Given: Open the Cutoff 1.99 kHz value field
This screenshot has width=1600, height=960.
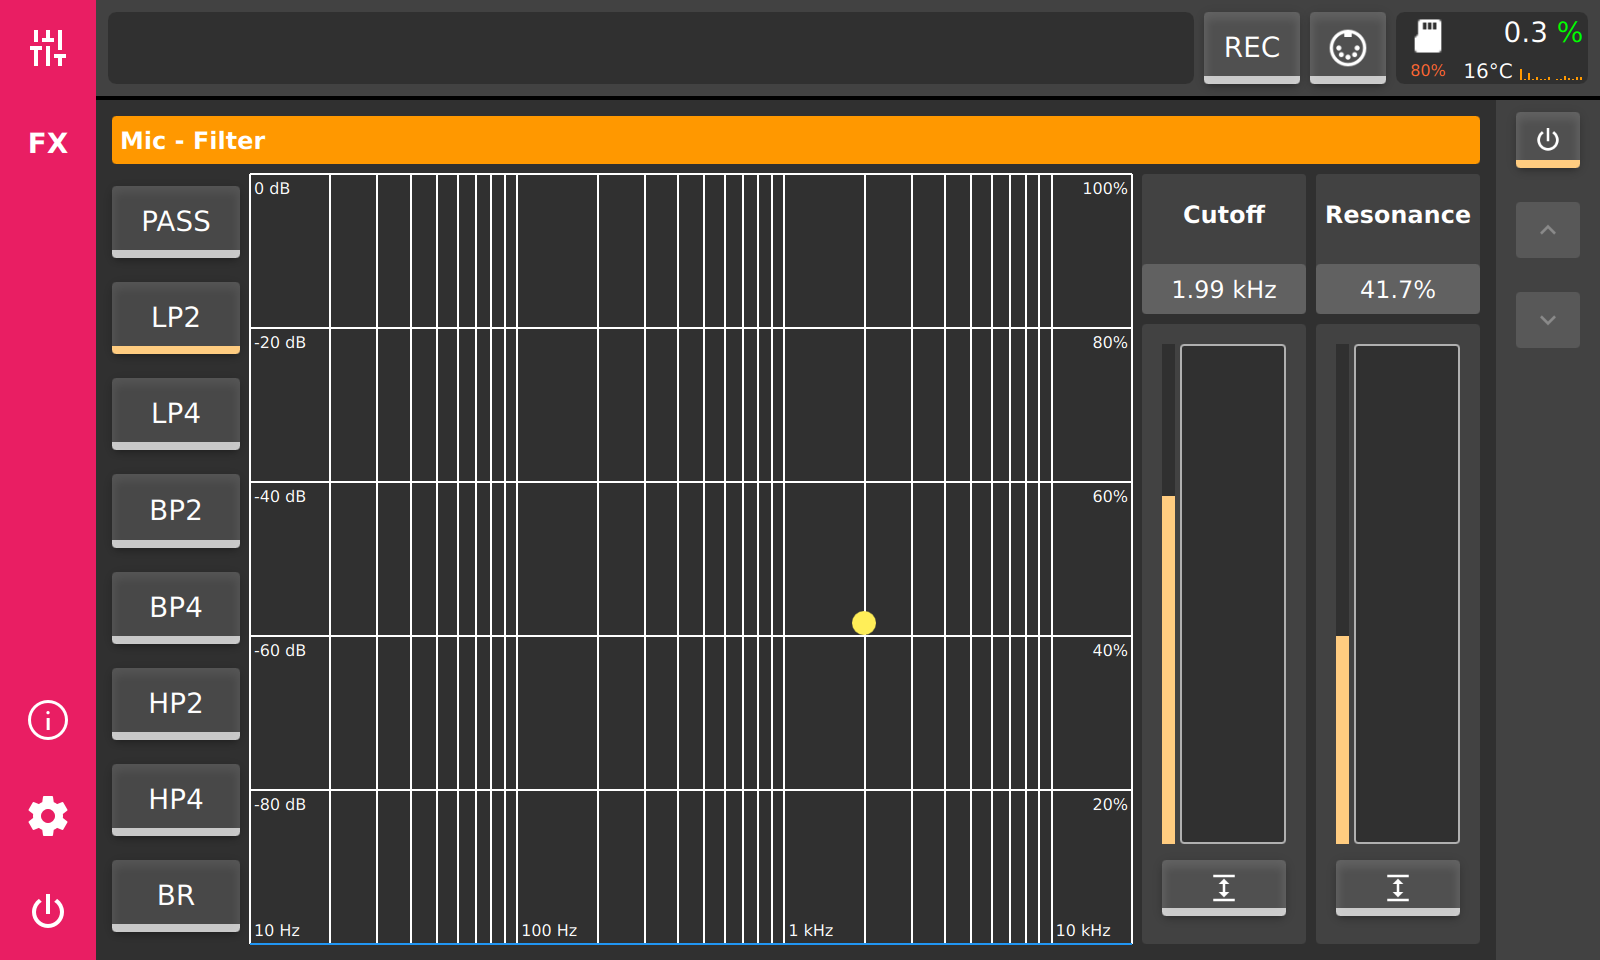Looking at the screenshot, I should [1224, 289].
